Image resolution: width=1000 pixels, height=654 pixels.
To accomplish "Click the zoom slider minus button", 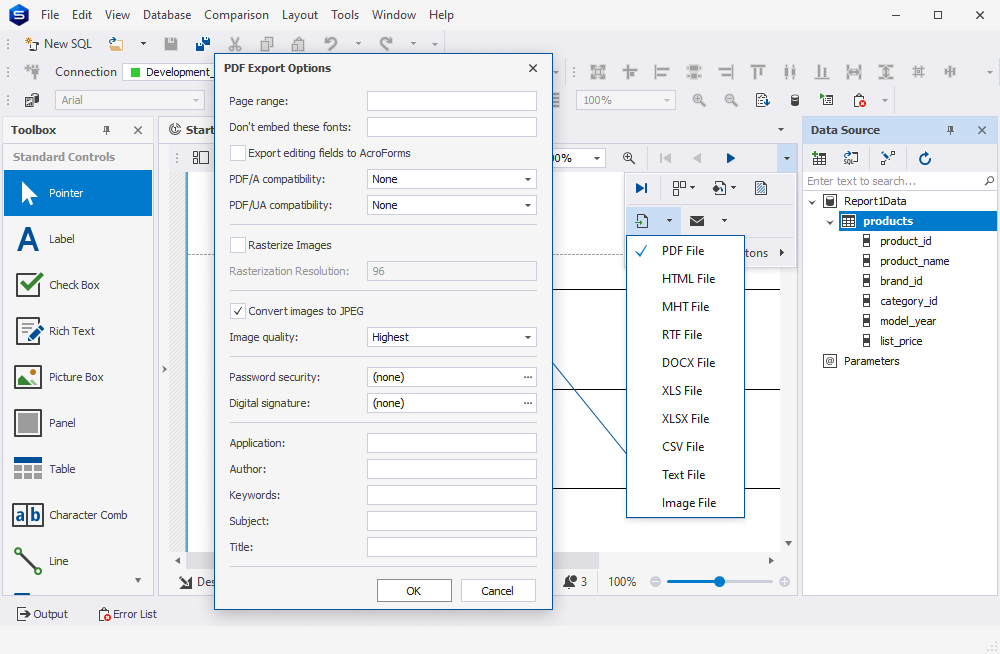I will [x=655, y=581].
